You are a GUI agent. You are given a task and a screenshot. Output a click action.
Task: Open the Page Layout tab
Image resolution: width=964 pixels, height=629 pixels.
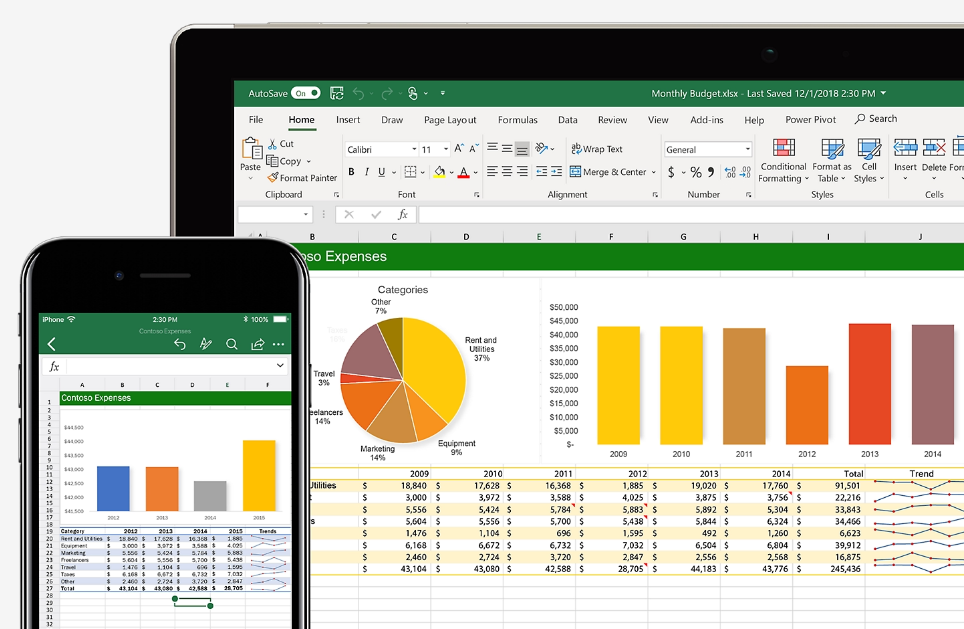[x=450, y=120]
